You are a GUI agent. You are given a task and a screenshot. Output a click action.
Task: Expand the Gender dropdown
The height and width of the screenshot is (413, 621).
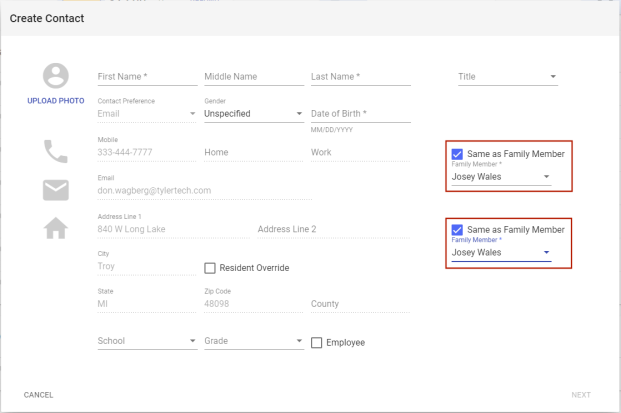[253, 114]
